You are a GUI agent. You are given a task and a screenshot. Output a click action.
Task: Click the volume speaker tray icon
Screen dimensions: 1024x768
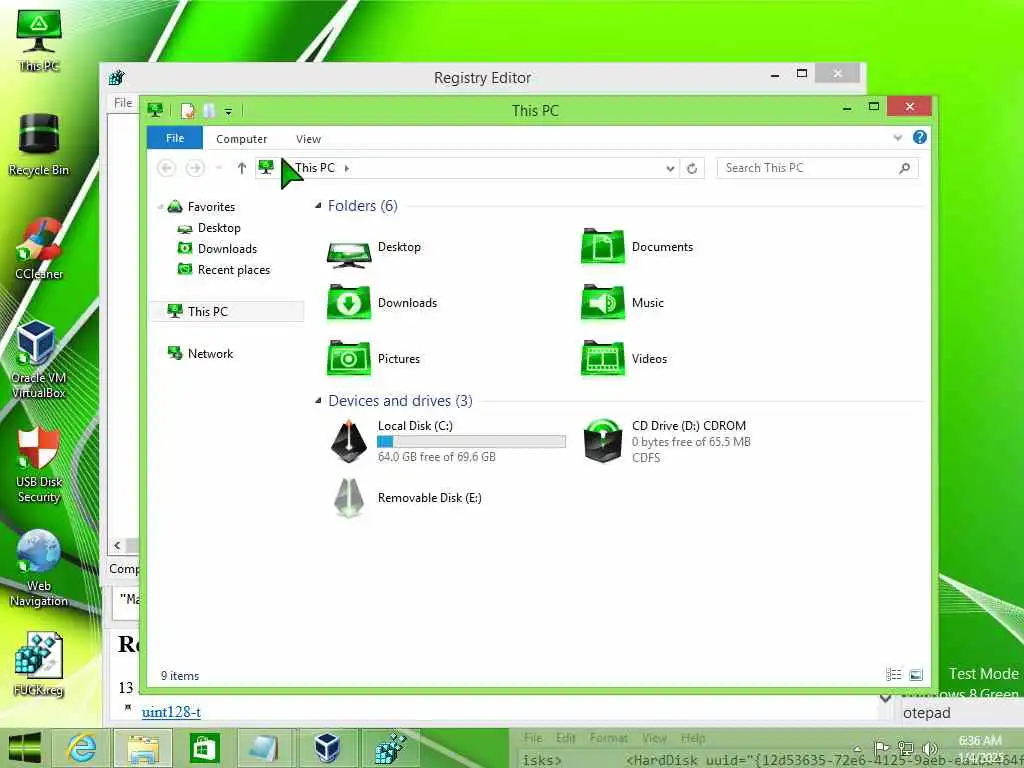[x=930, y=748]
